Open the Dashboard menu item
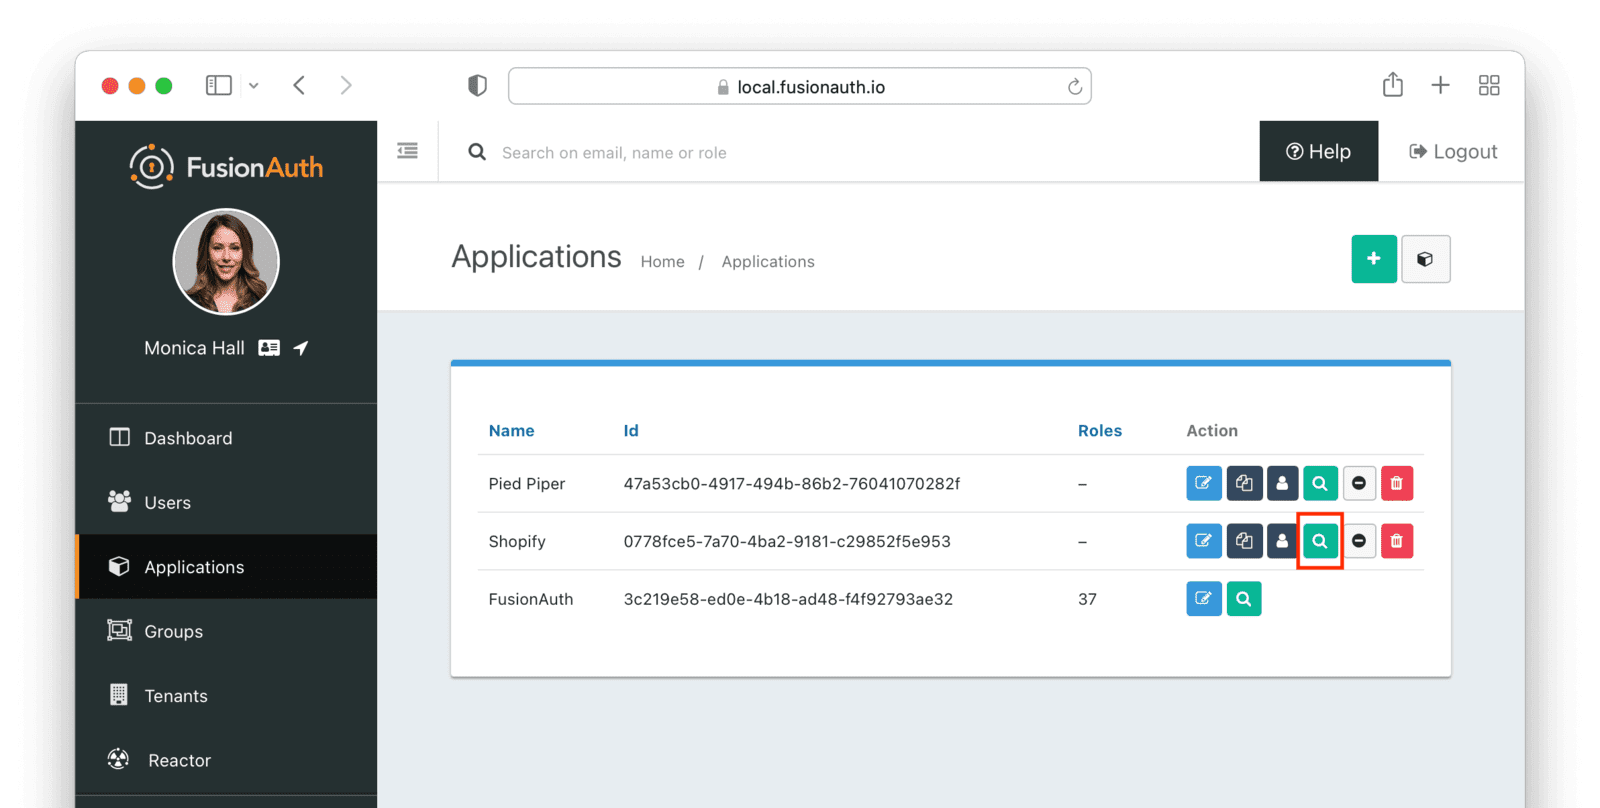 point(226,438)
